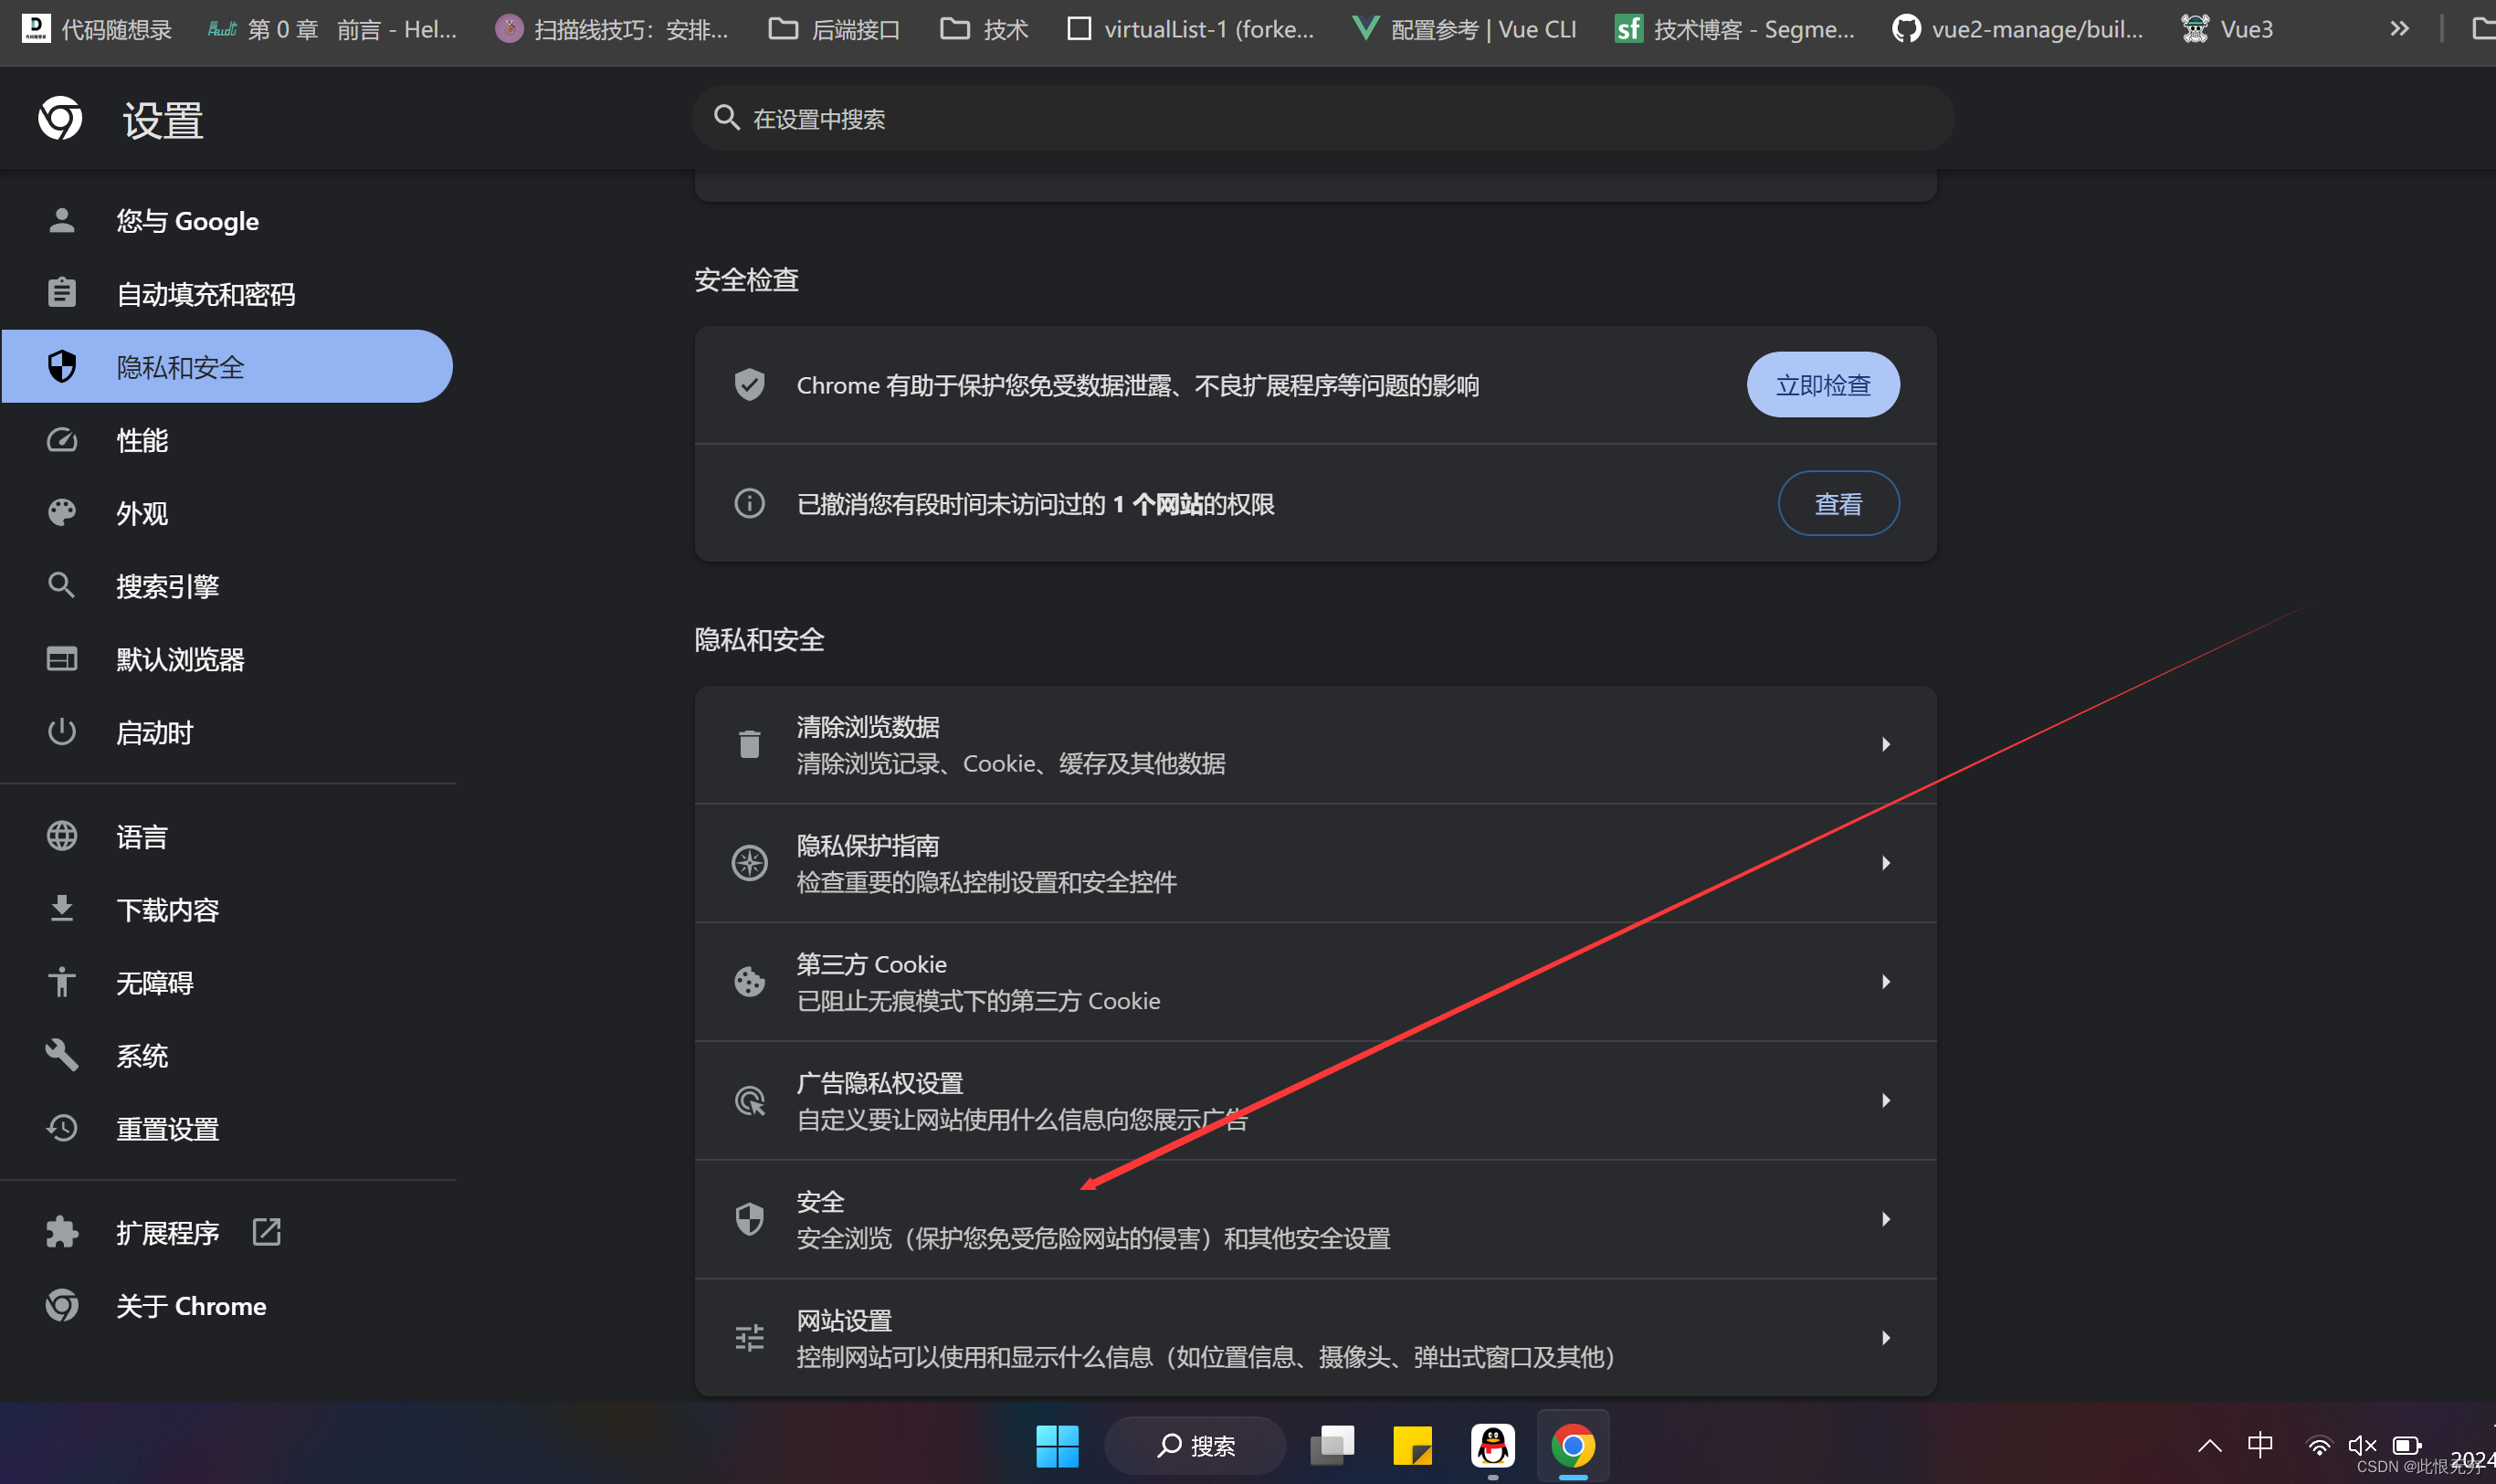
Task: Click the info icon next to 已撤消 notice
Action: 749,504
